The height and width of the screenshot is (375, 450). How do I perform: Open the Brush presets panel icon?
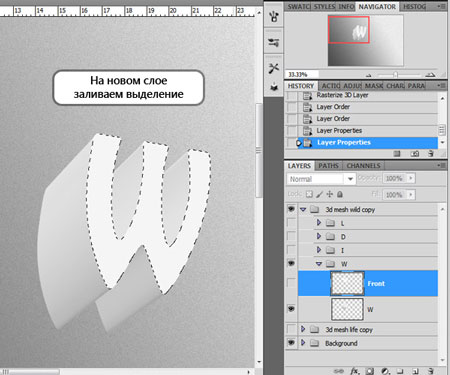[274, 16]
